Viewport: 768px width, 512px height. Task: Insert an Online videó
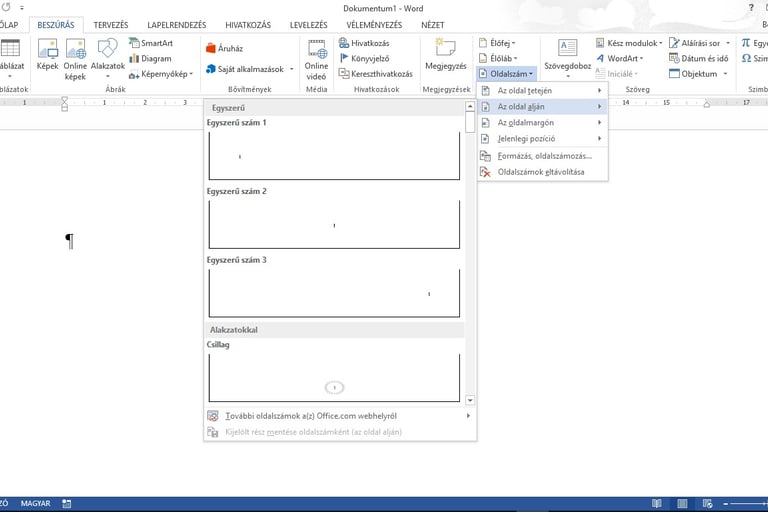point(316,60)
